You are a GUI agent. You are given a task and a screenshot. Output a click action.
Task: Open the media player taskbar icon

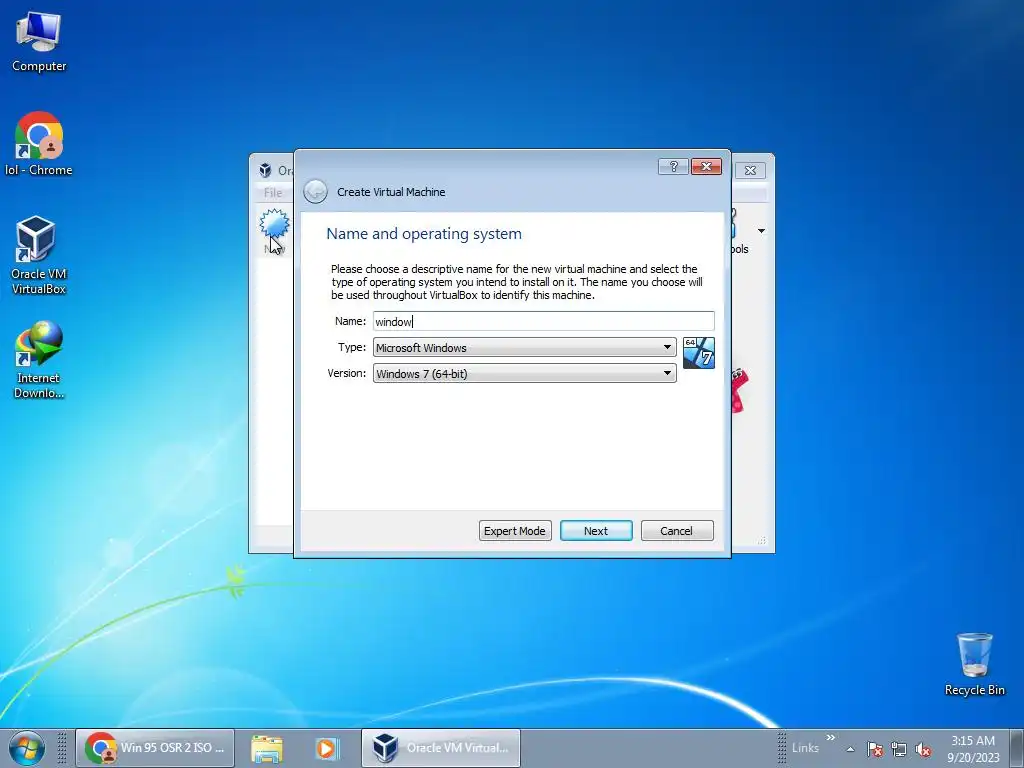(327, 748)
